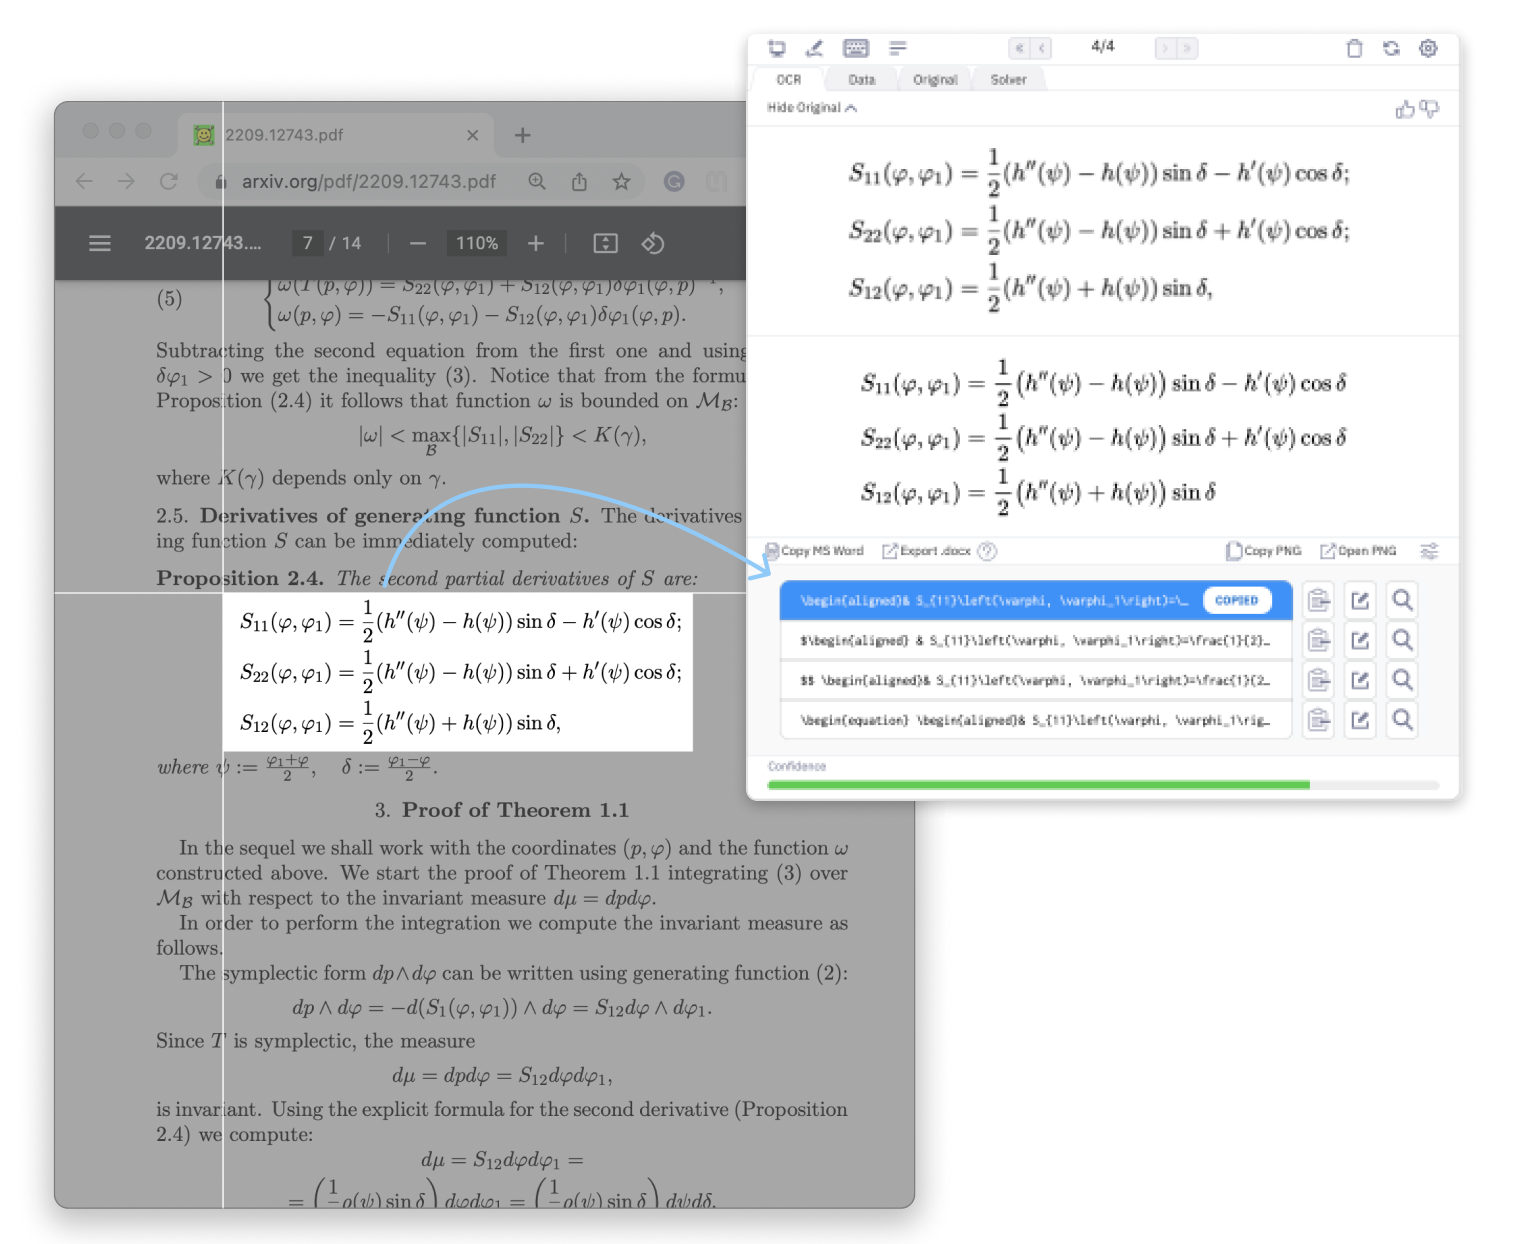The image size is (1538, 1244).
Task: Open the snip history list icon
Action: (897, 48)
